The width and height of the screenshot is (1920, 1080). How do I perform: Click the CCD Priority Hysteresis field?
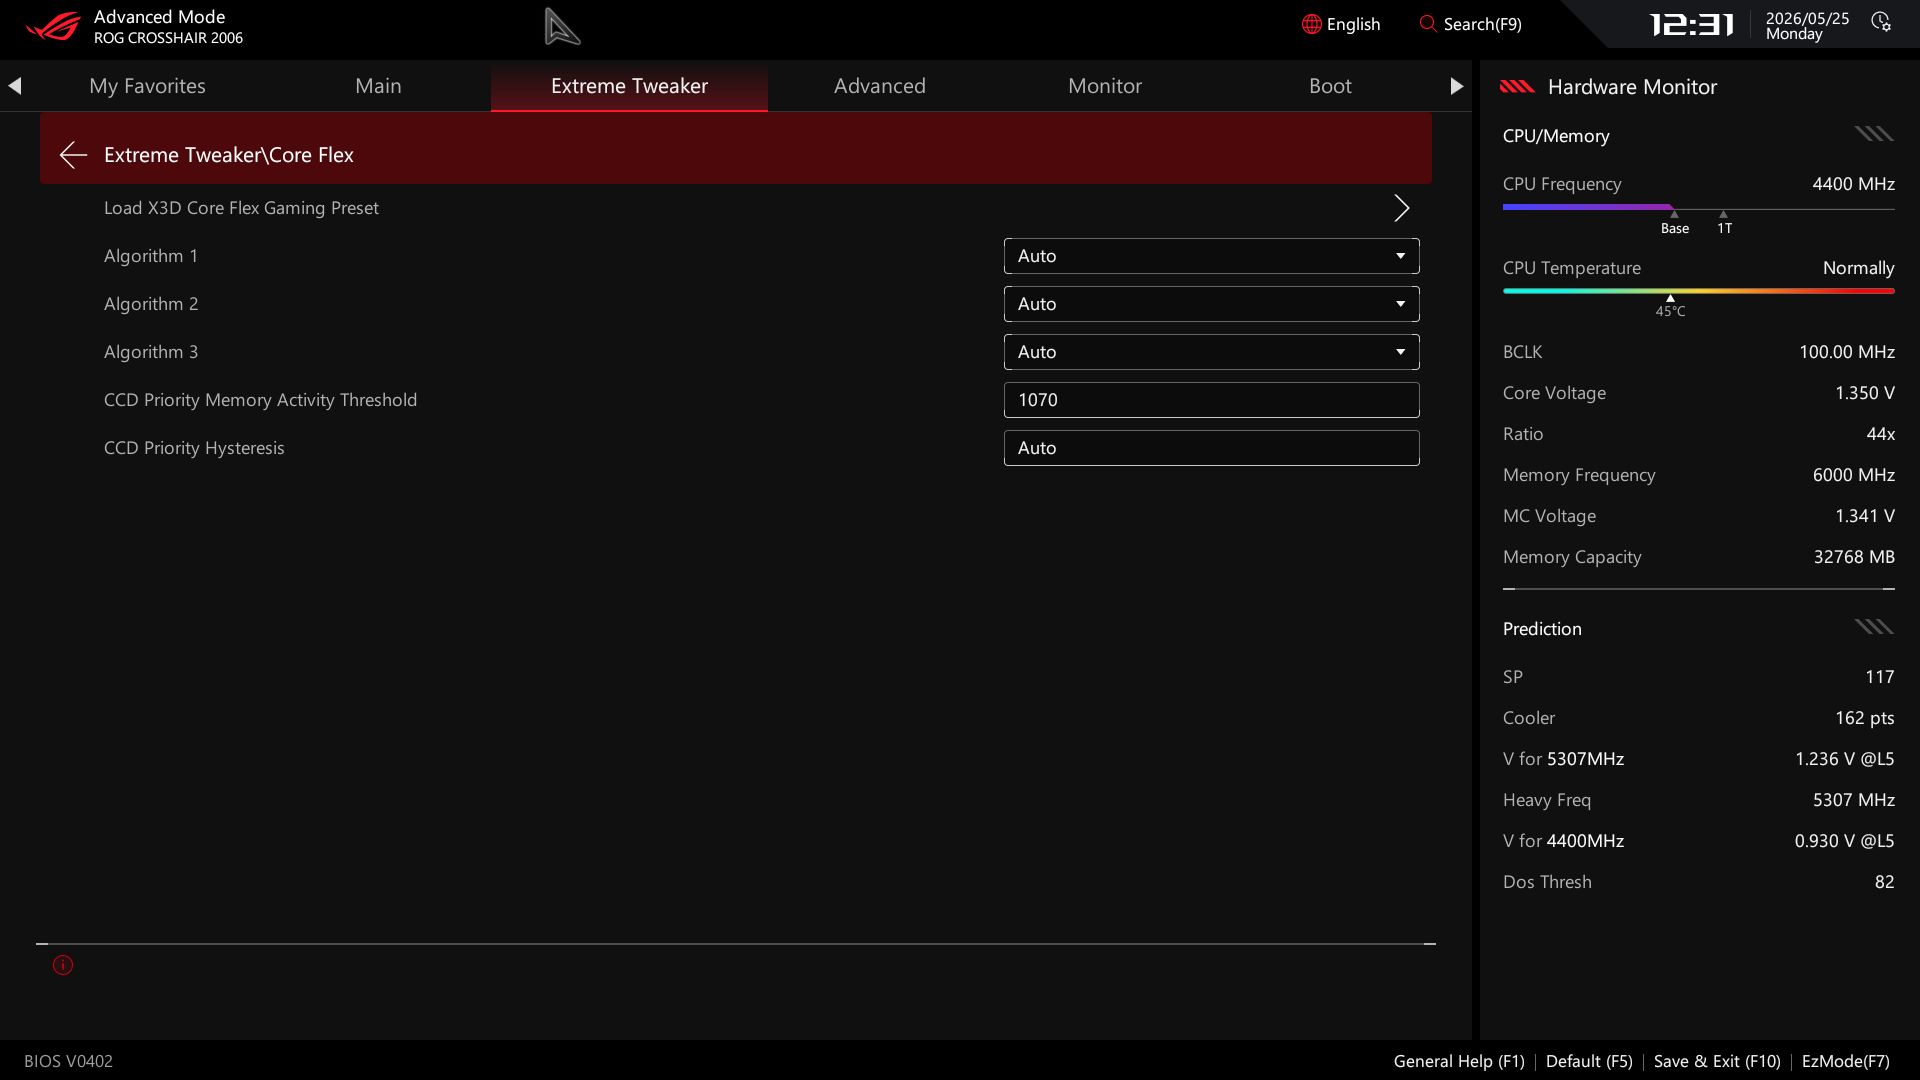click(x=1211, y=448)
